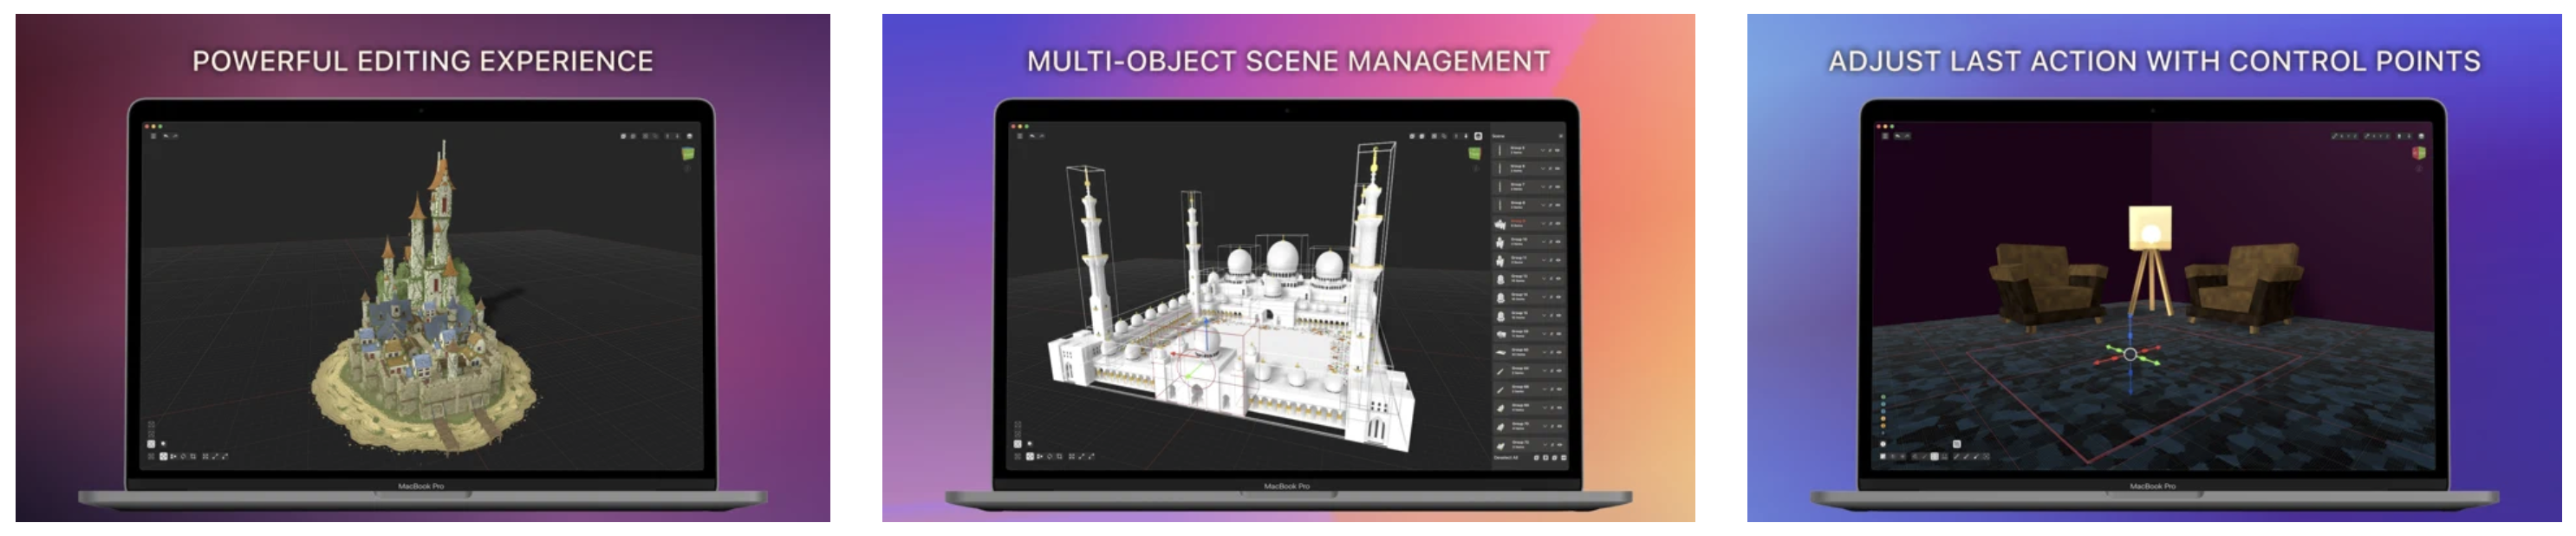This screenshot has width=2576, height=536.
Task: Click the gizmo center circle on the room floor
Action: coord(2130,354)
